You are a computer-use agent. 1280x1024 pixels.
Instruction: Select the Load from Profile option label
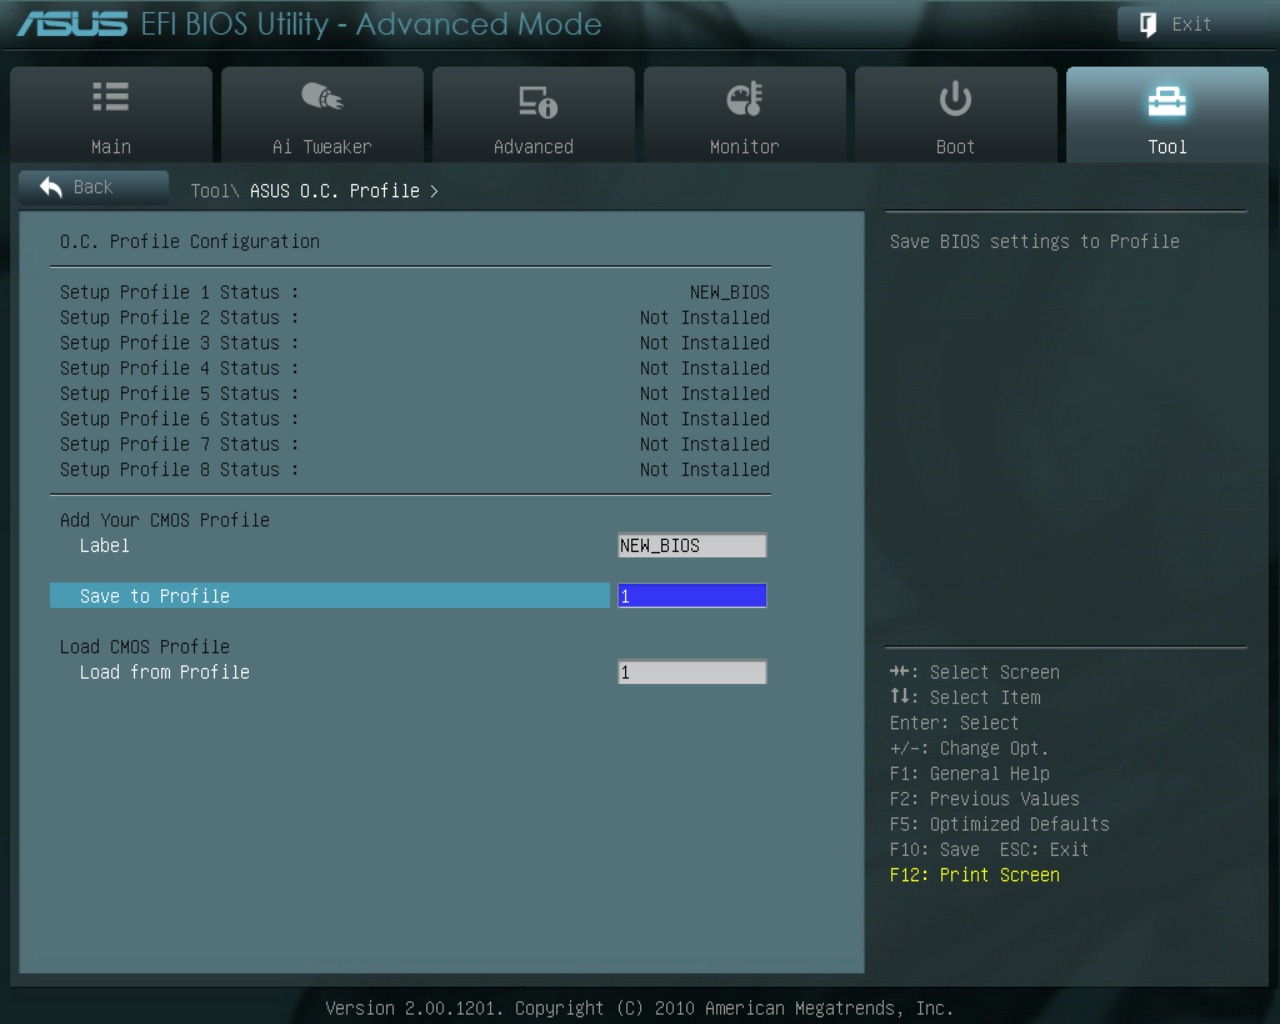coord(165,672)
